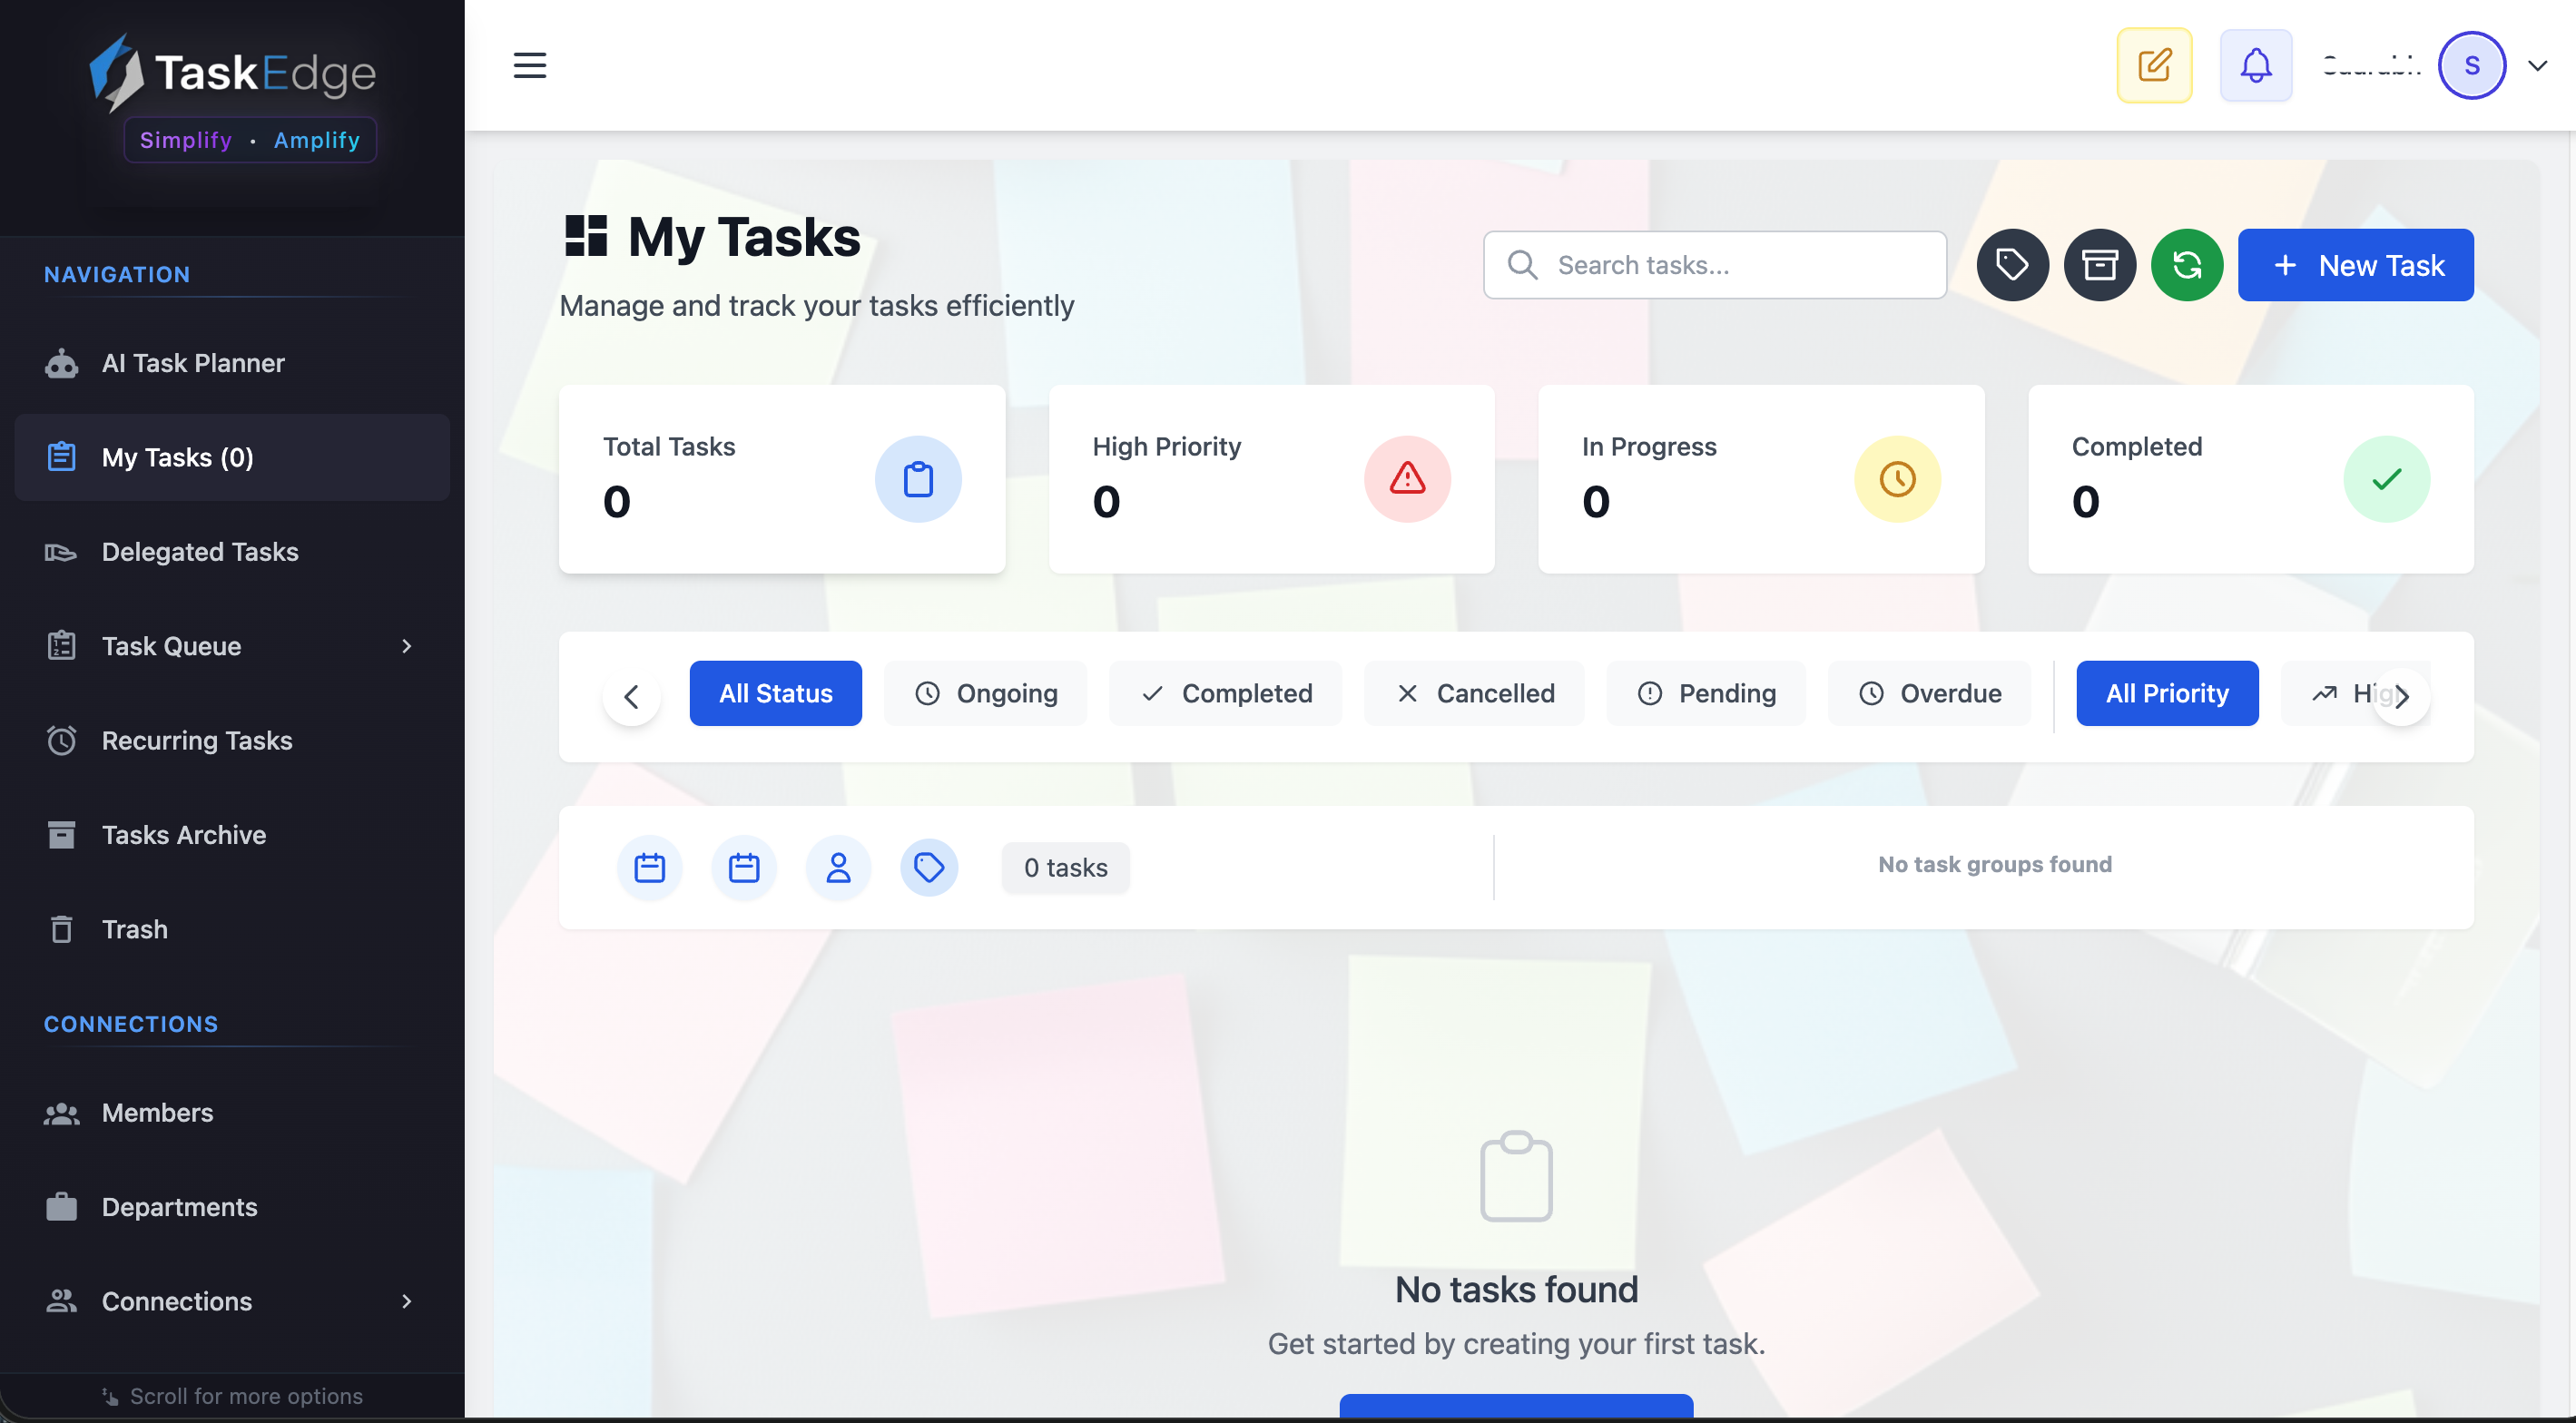2576x1423 pixels.
Task: Filter tasks by Cancelled status
Action: [1474, 693]
